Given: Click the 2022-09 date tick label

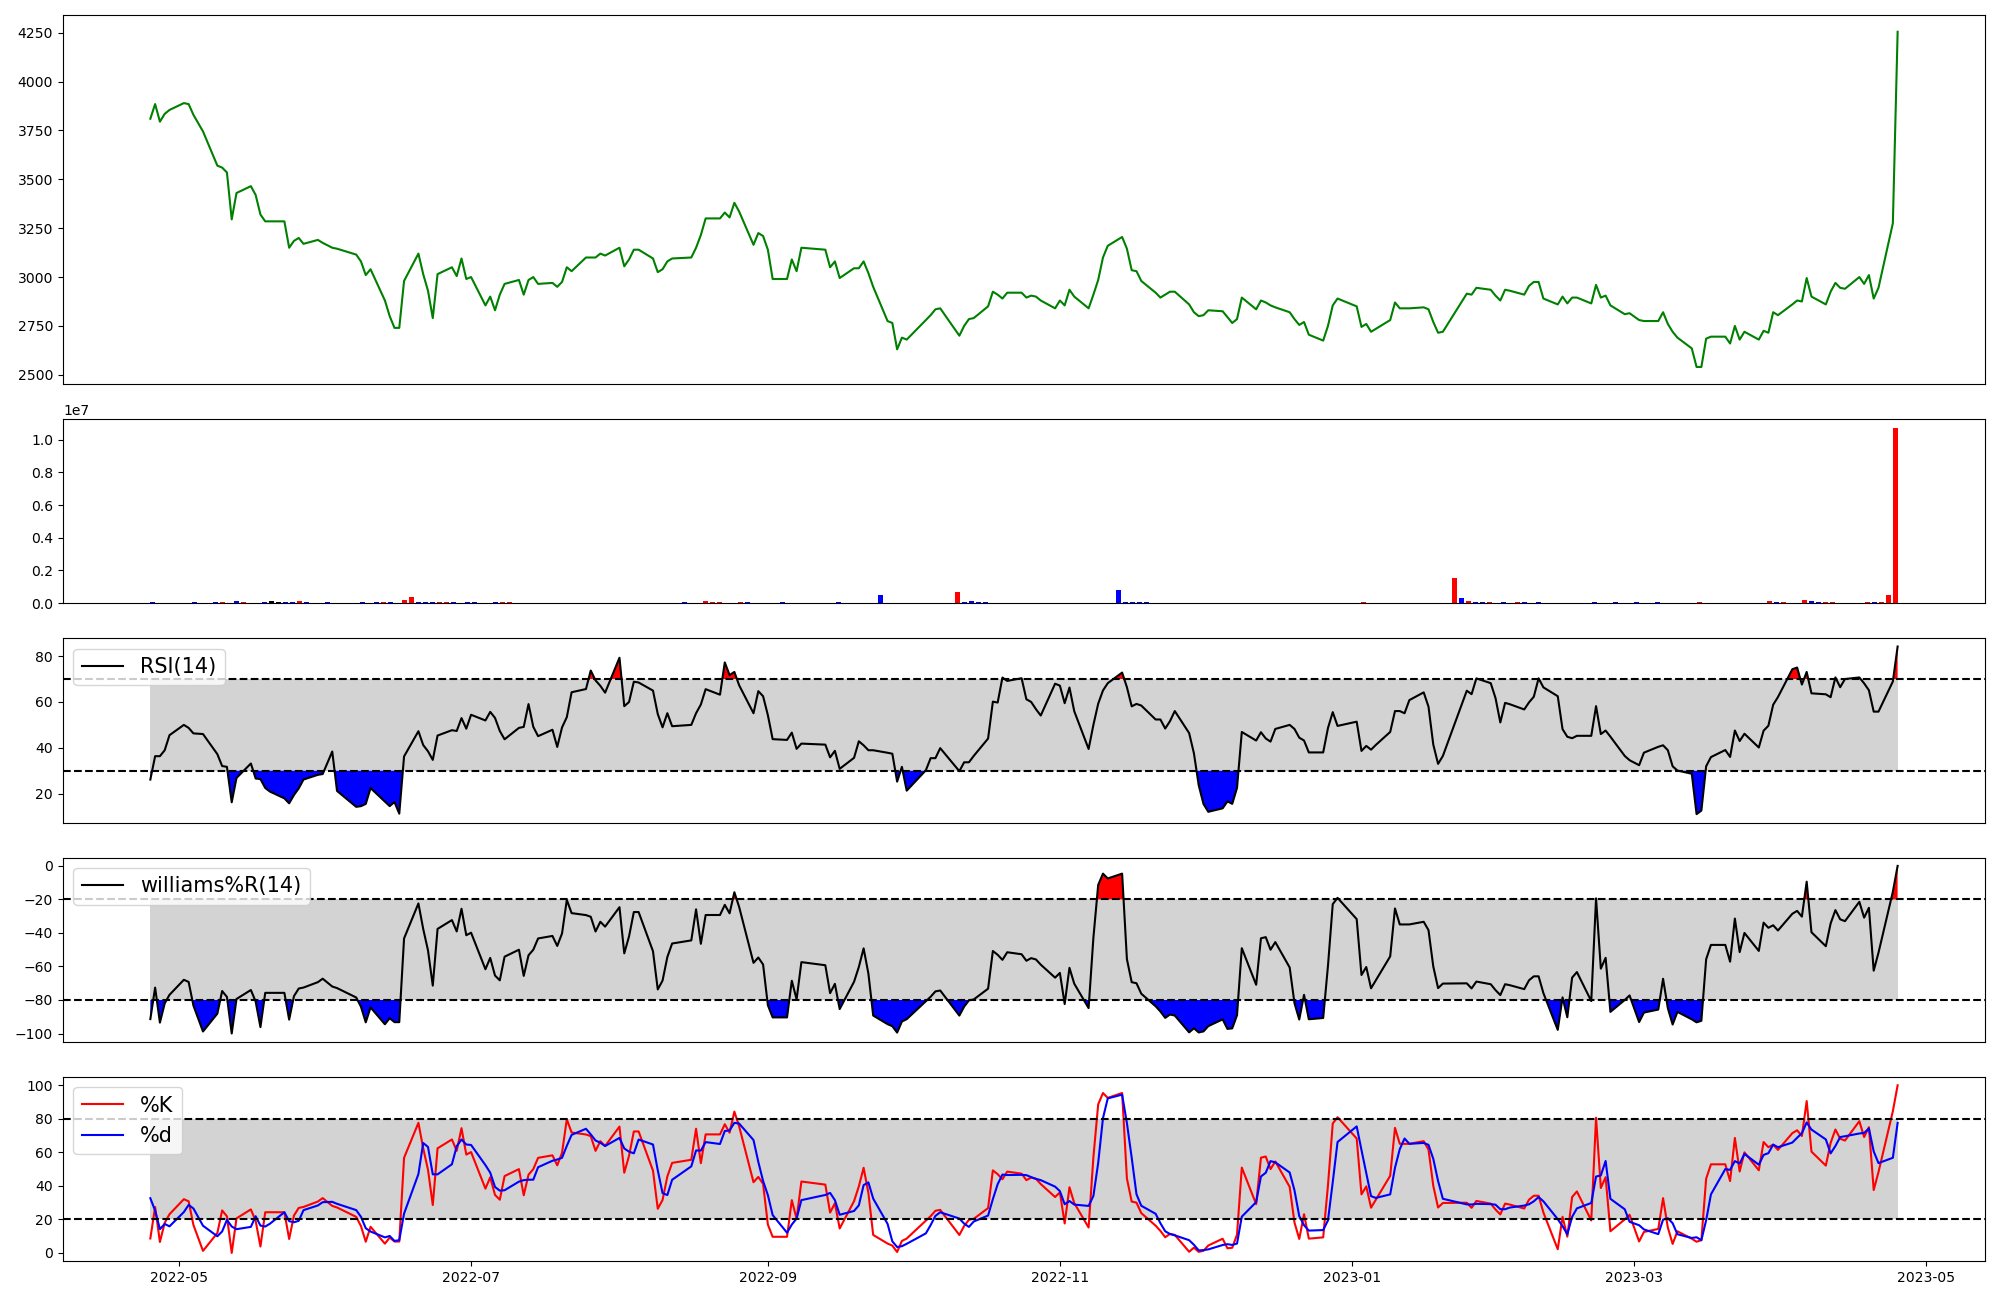Looking at the screenshot, I should 768,1276.
